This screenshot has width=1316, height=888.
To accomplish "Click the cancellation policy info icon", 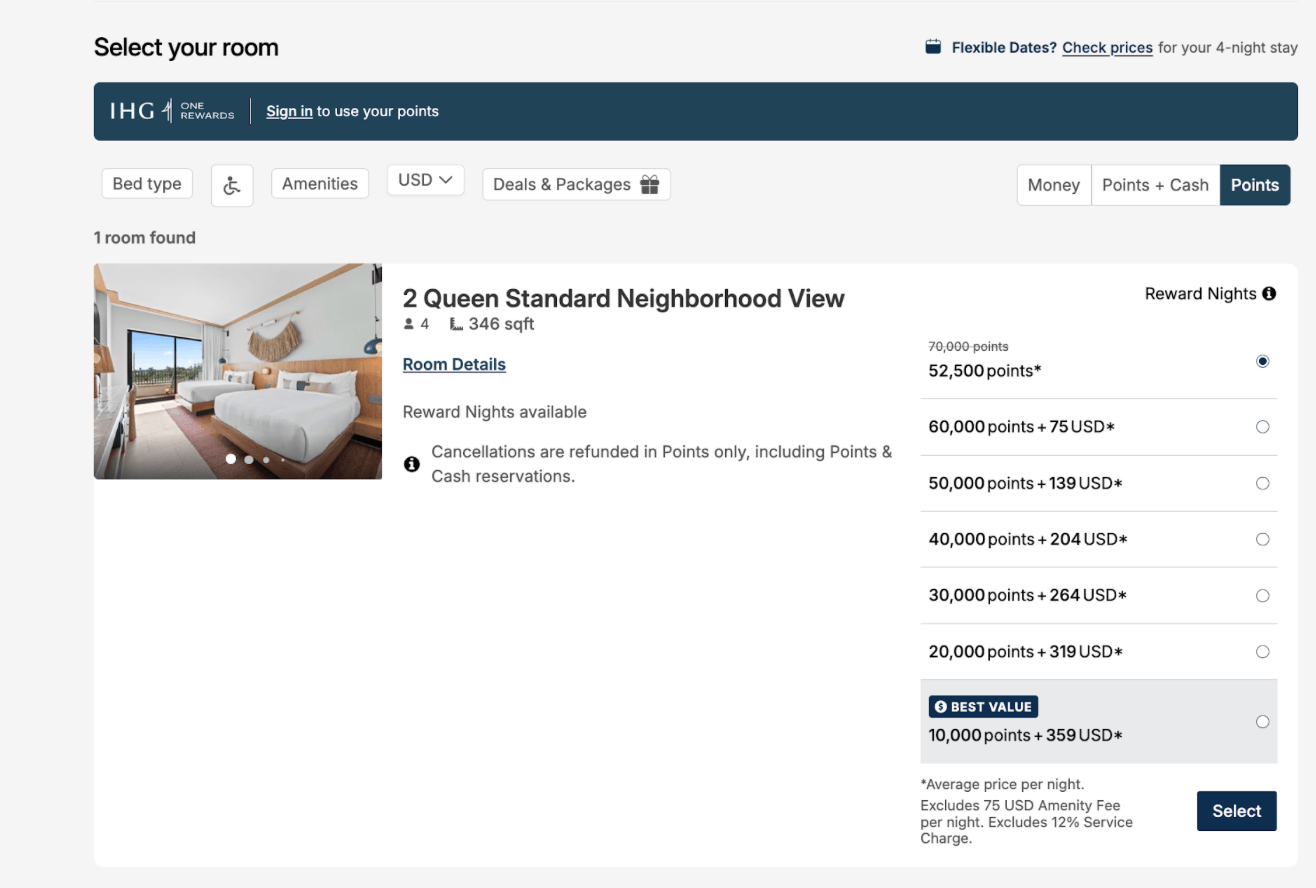I will point(411,464).
